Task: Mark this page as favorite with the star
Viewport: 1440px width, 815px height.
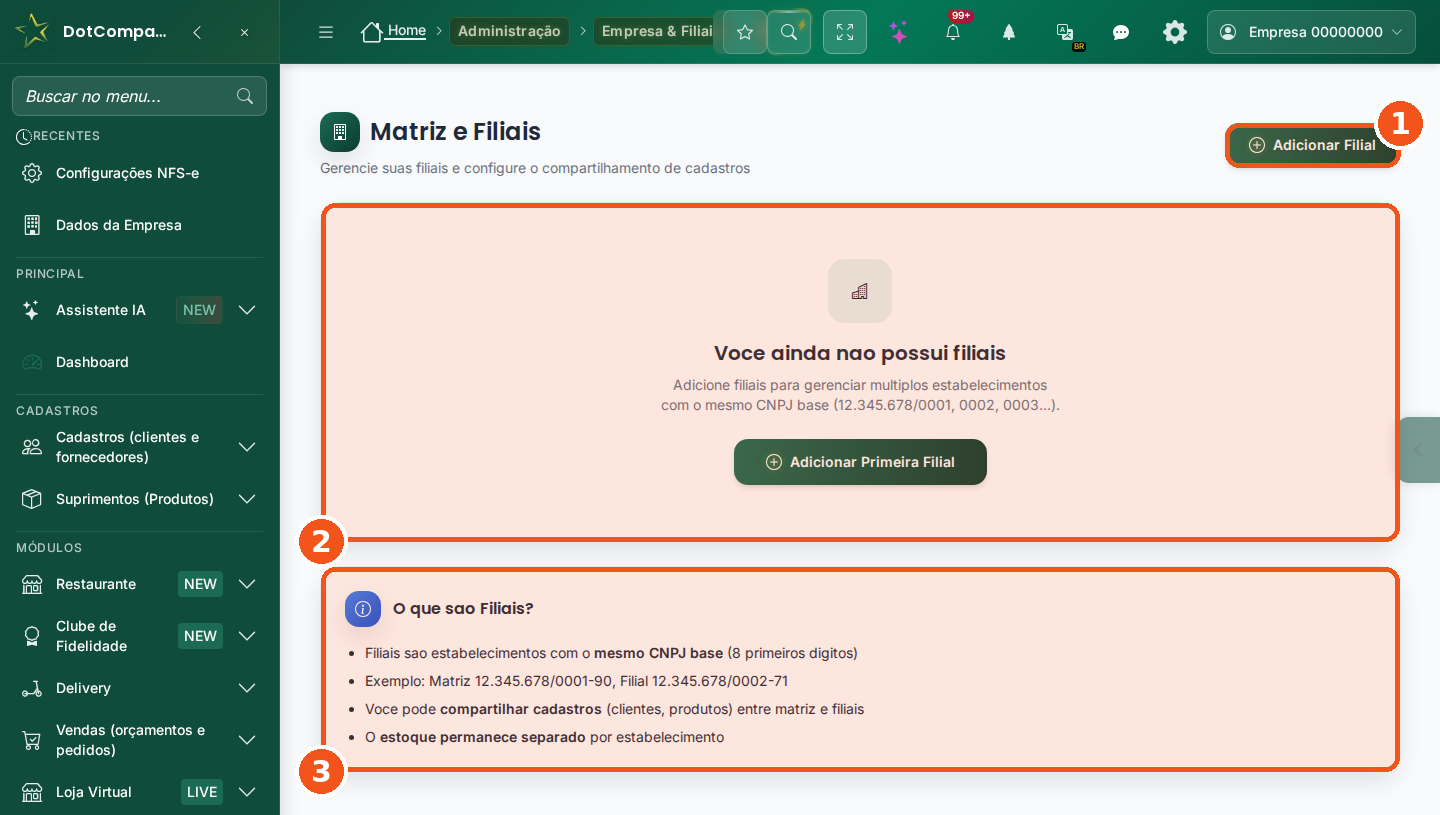Action: (x=745, y=32)
